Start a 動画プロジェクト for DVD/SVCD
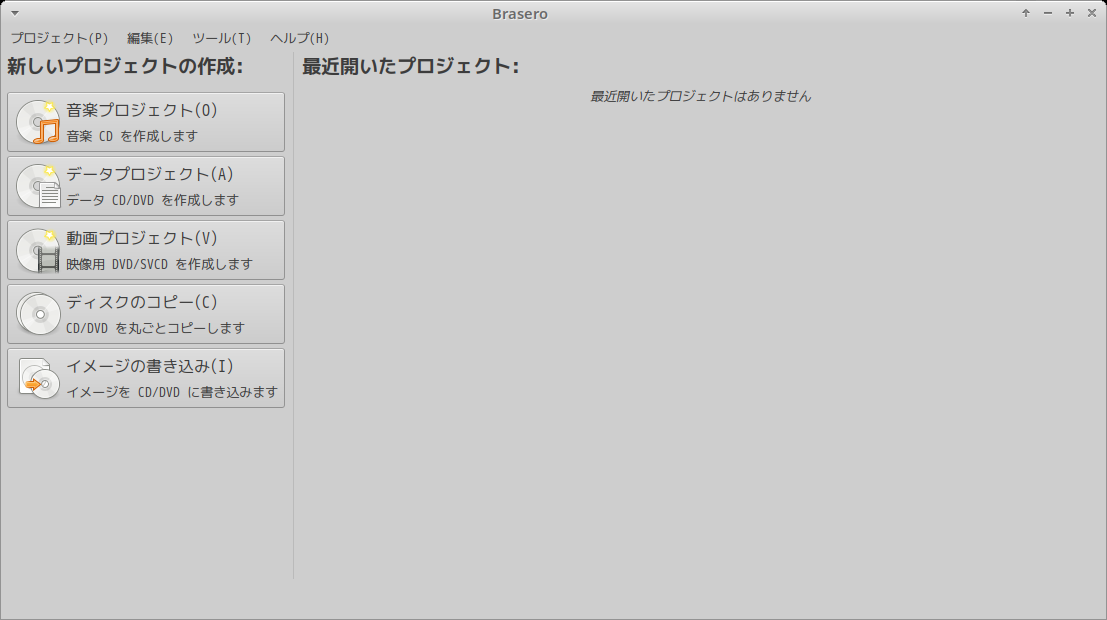Viewport: 1107px width, 620px height. tap(146, 249)
